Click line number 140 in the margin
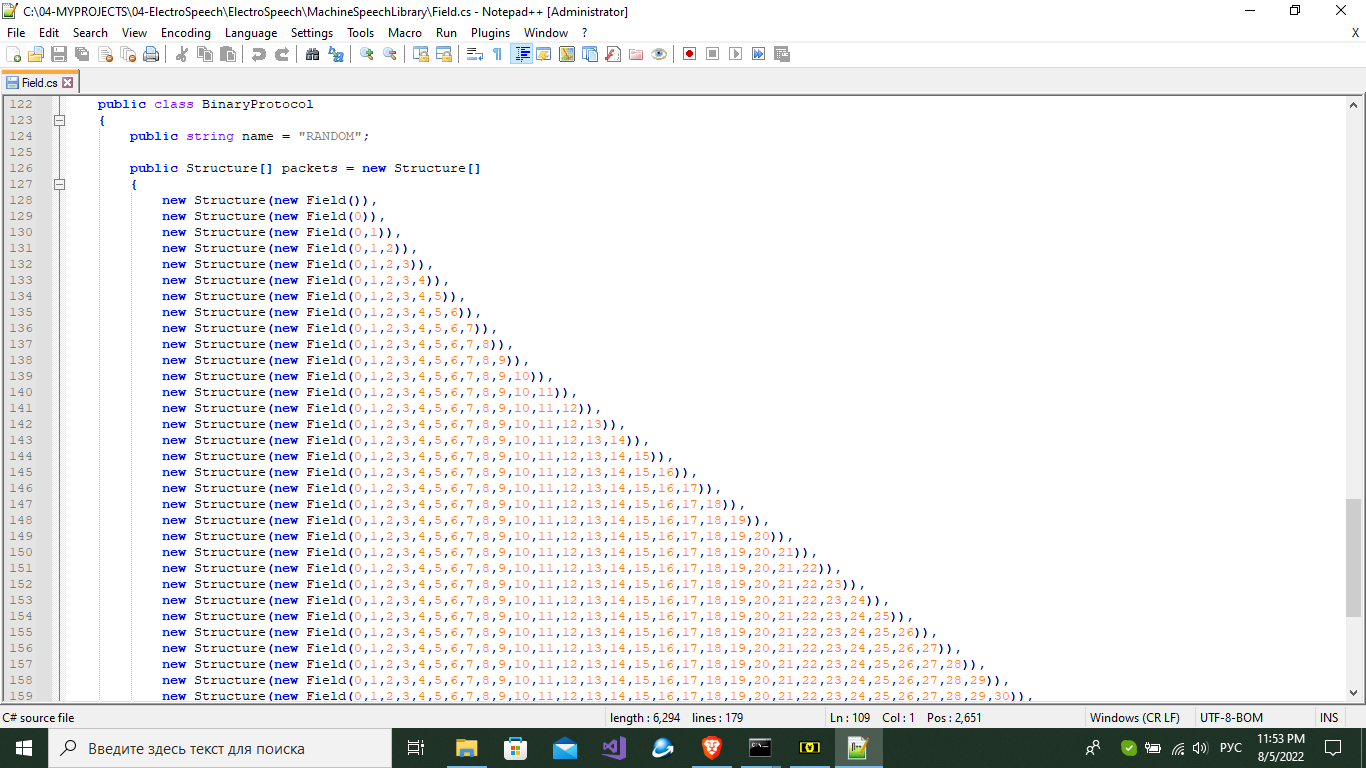Image resolution: width=1366 pixels, height=768 pixels. [x=20, y=392]
